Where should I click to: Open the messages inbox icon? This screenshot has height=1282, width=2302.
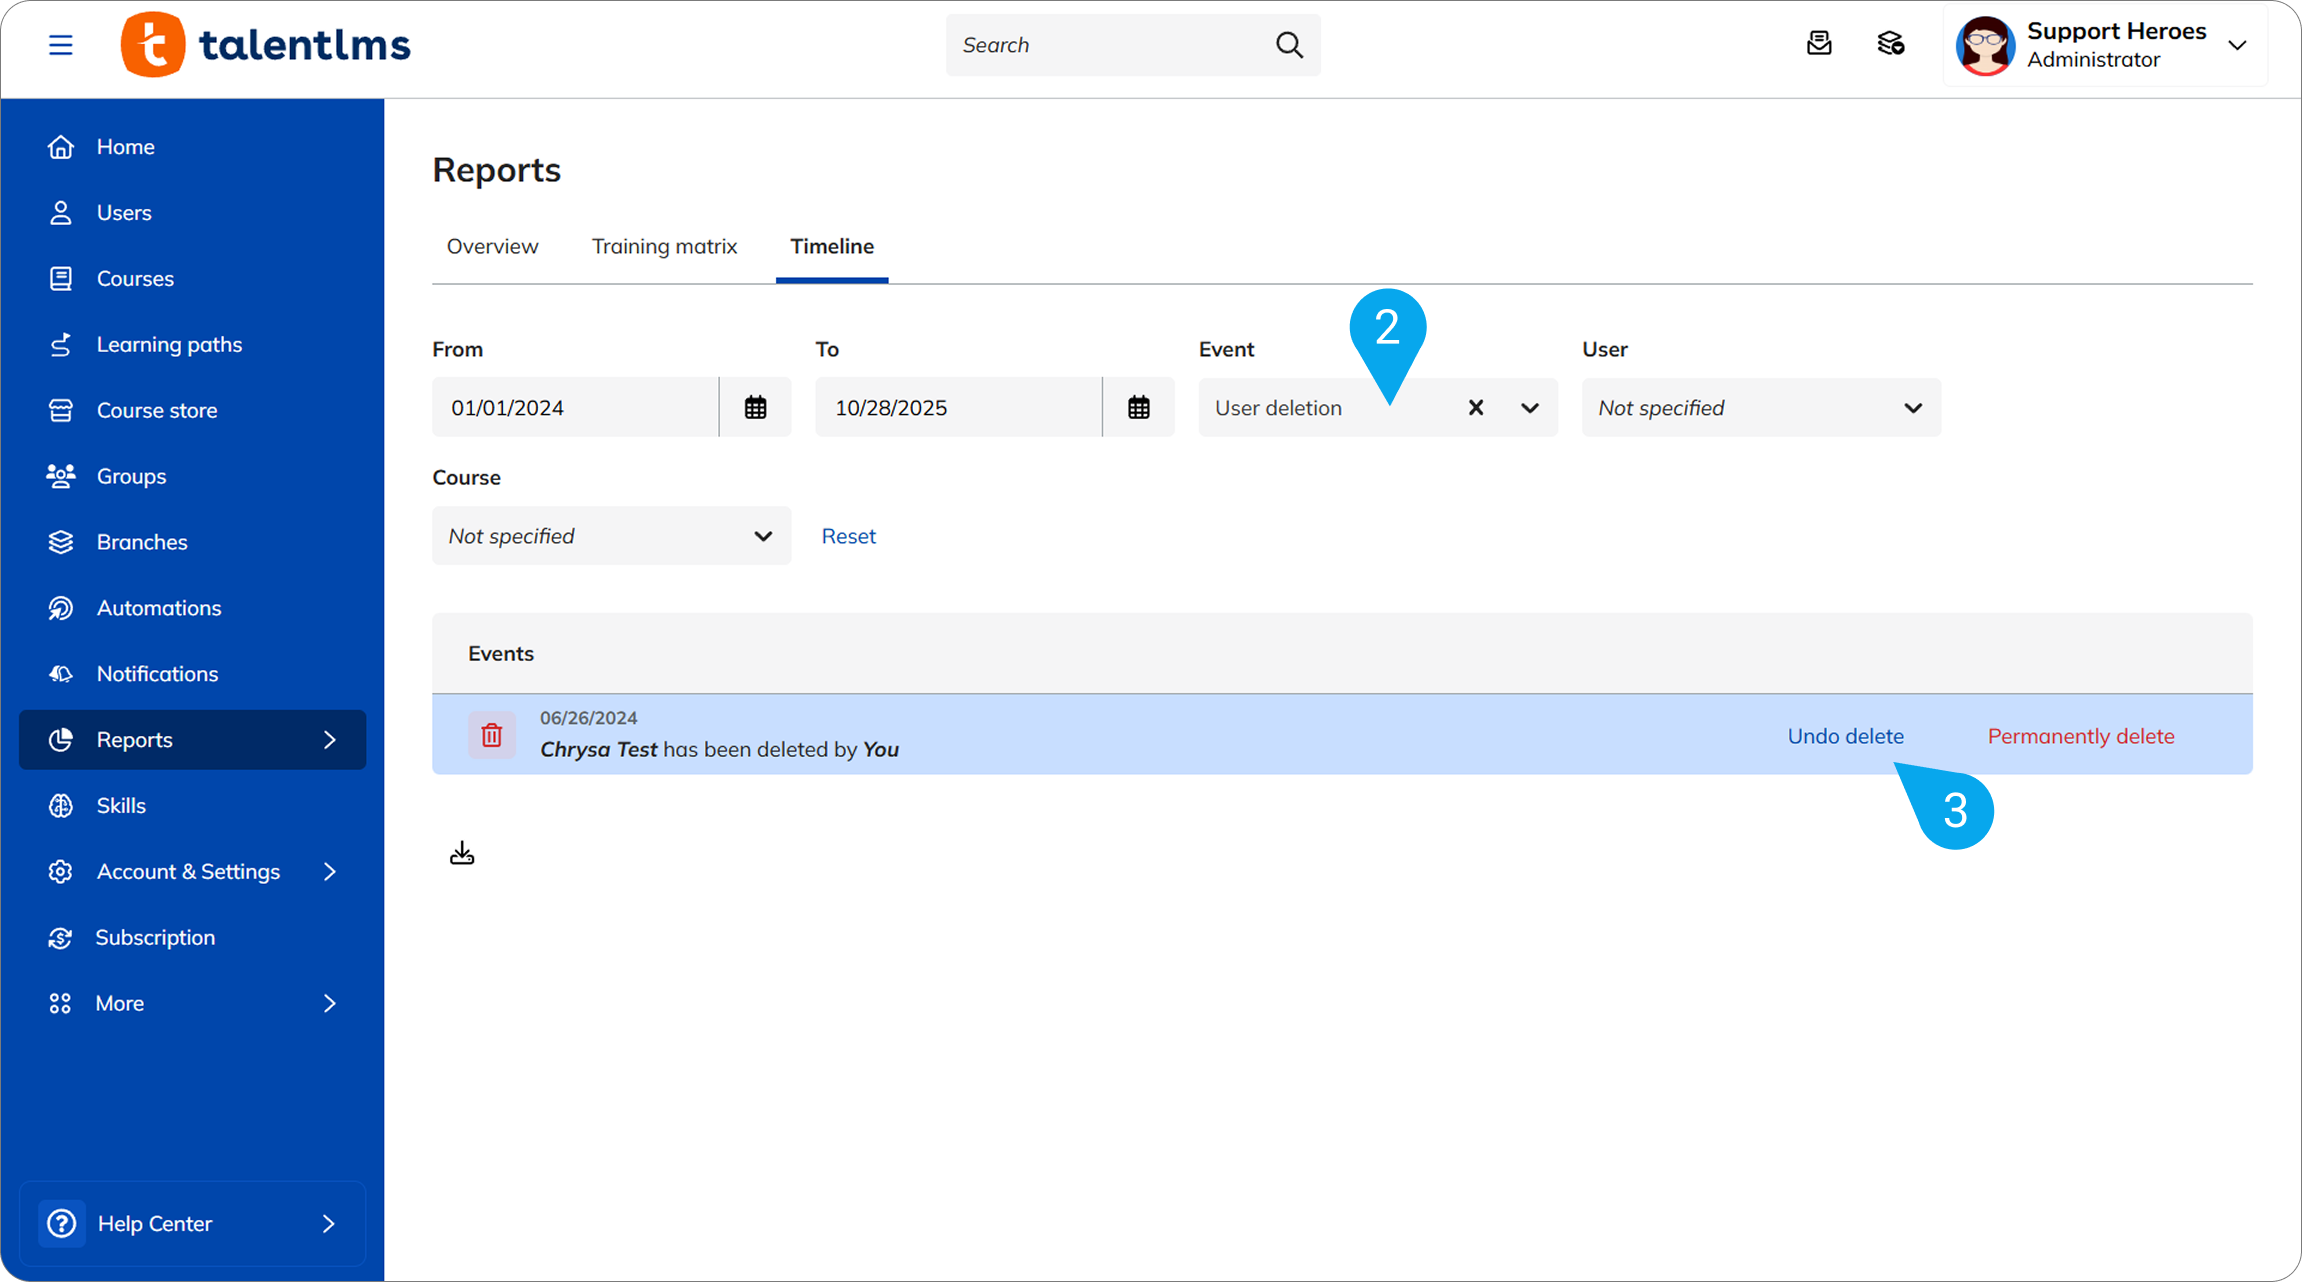click(x=1819, y=44)
